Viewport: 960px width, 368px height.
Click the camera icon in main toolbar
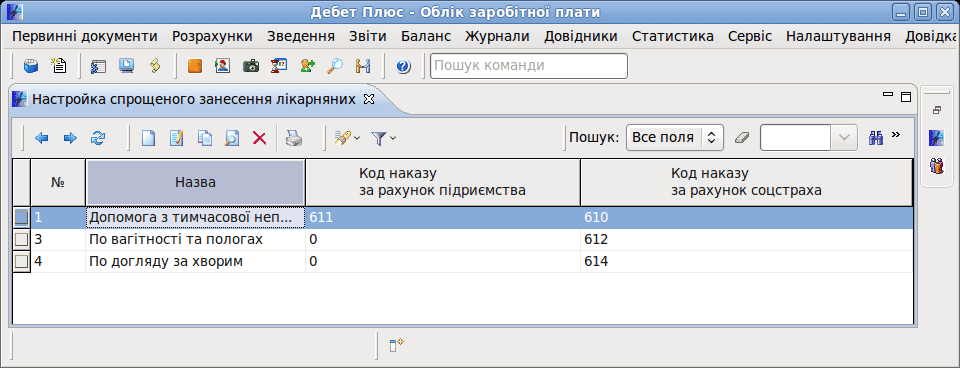click(x=250, y=66)
